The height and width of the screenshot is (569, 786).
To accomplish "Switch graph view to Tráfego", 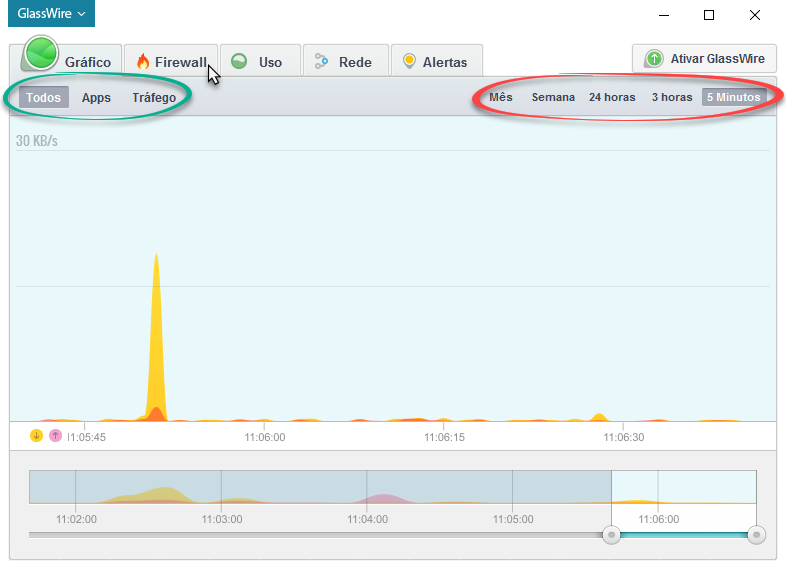I will [x=154, y=97].
